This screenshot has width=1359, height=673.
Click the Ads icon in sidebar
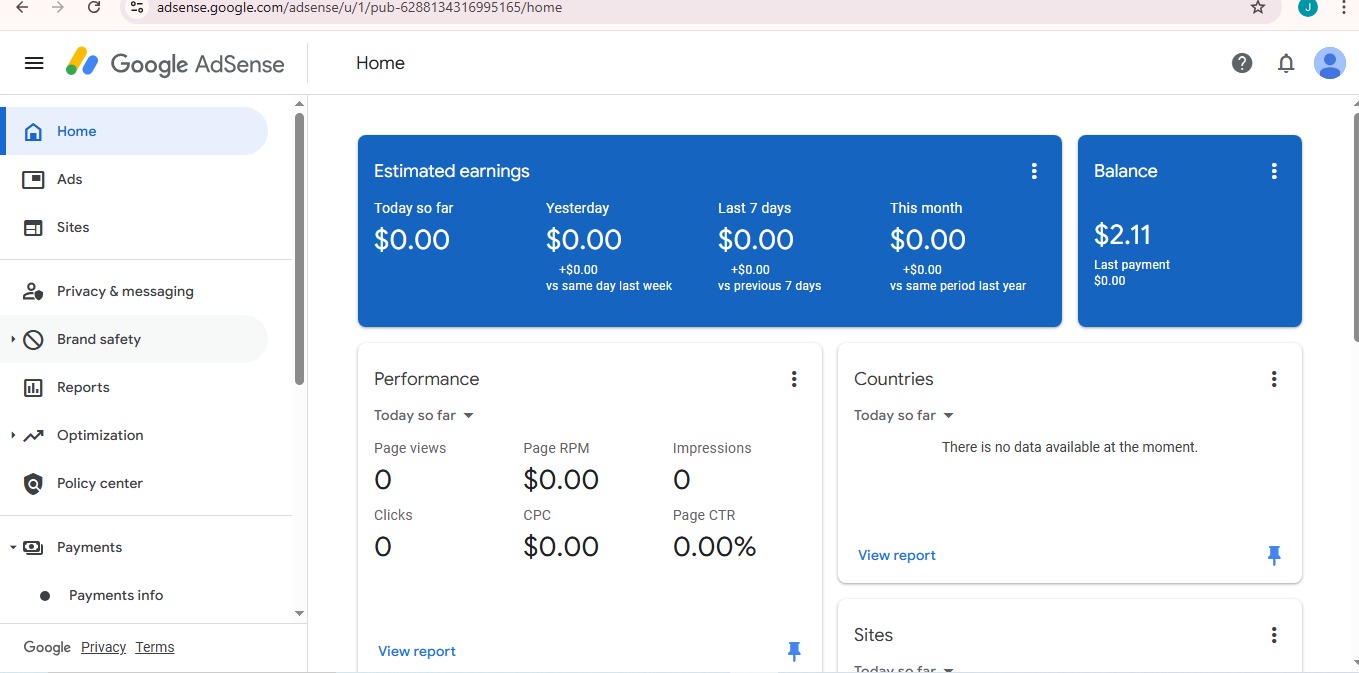click(x=33, y=179)
